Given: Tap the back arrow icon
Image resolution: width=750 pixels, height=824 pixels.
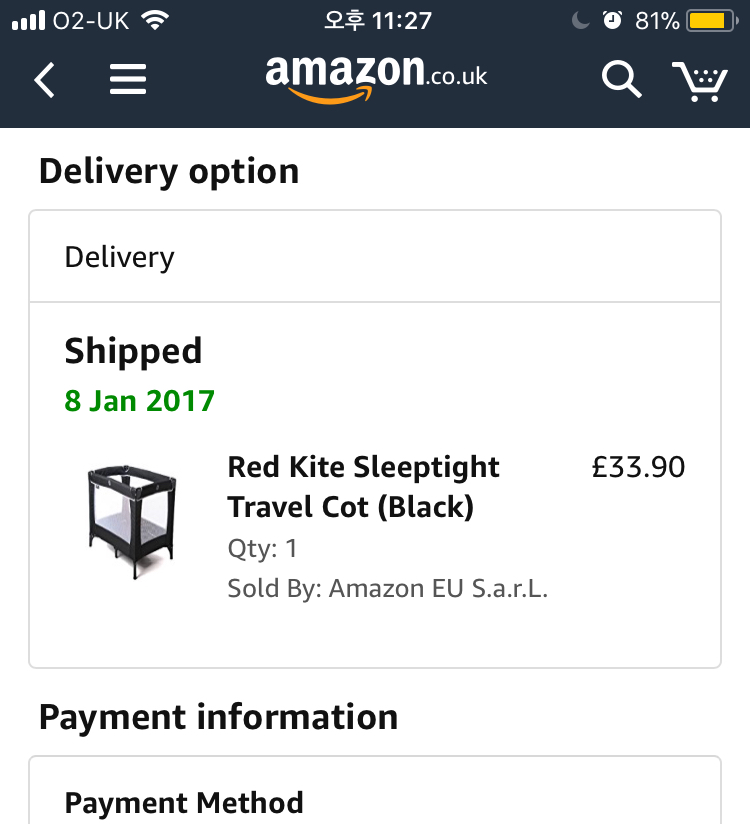Looking at the screenshot, I should (x=44, y=80).
